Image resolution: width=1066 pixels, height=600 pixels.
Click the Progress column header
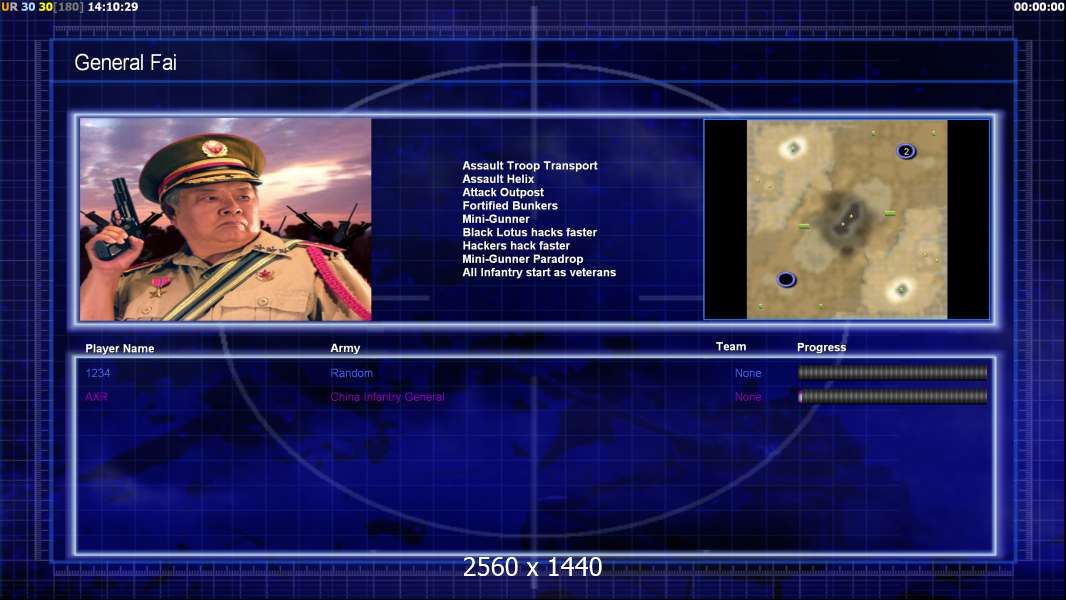click(821, 347)
